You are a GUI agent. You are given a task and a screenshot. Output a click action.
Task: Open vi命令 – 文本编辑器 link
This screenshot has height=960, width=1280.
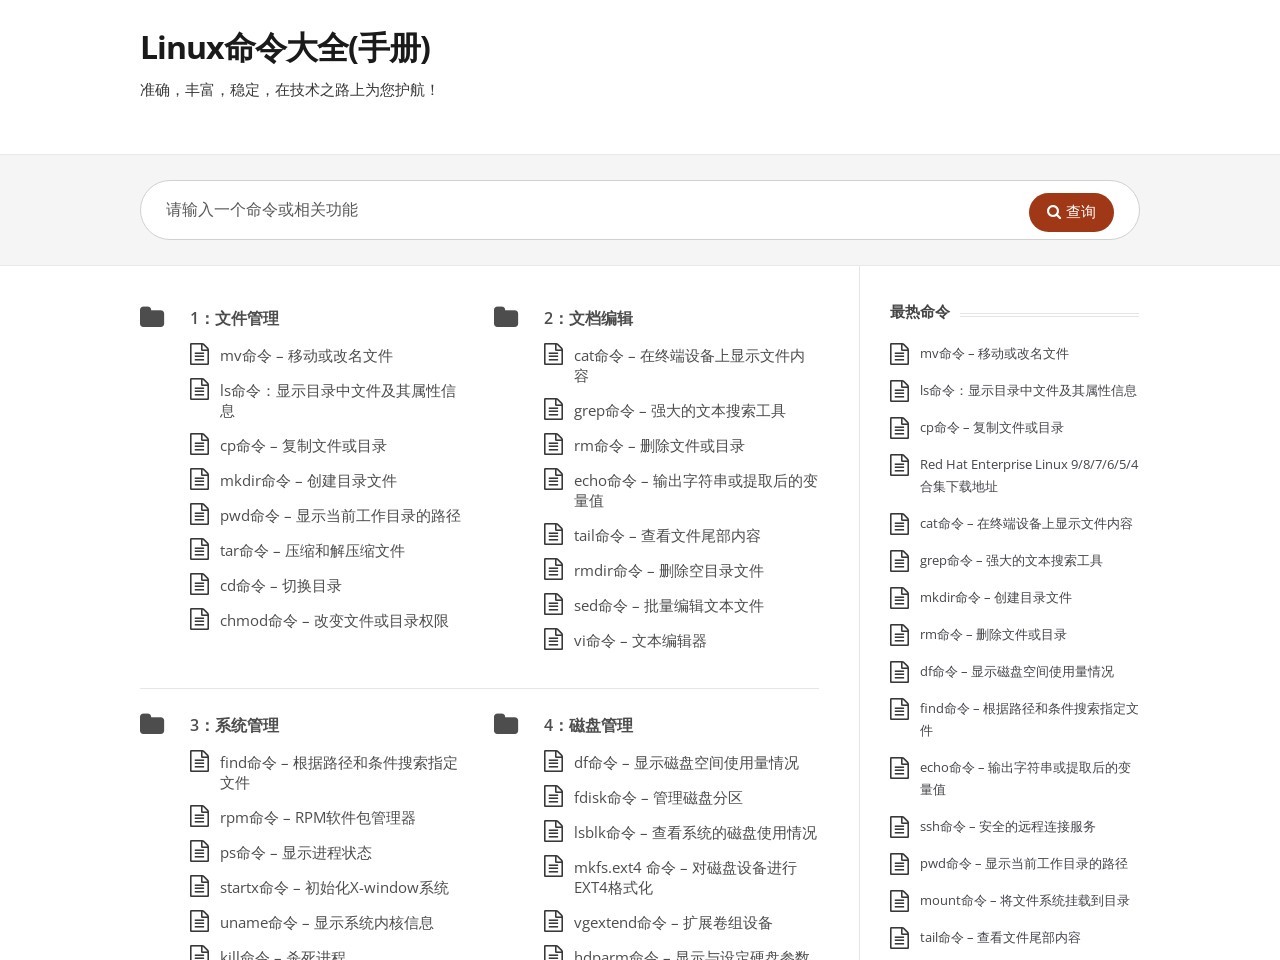[640, 641]
